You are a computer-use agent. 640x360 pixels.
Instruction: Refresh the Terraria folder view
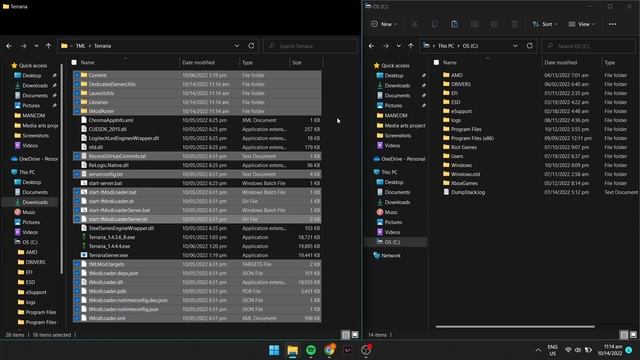tap(251, 46)
